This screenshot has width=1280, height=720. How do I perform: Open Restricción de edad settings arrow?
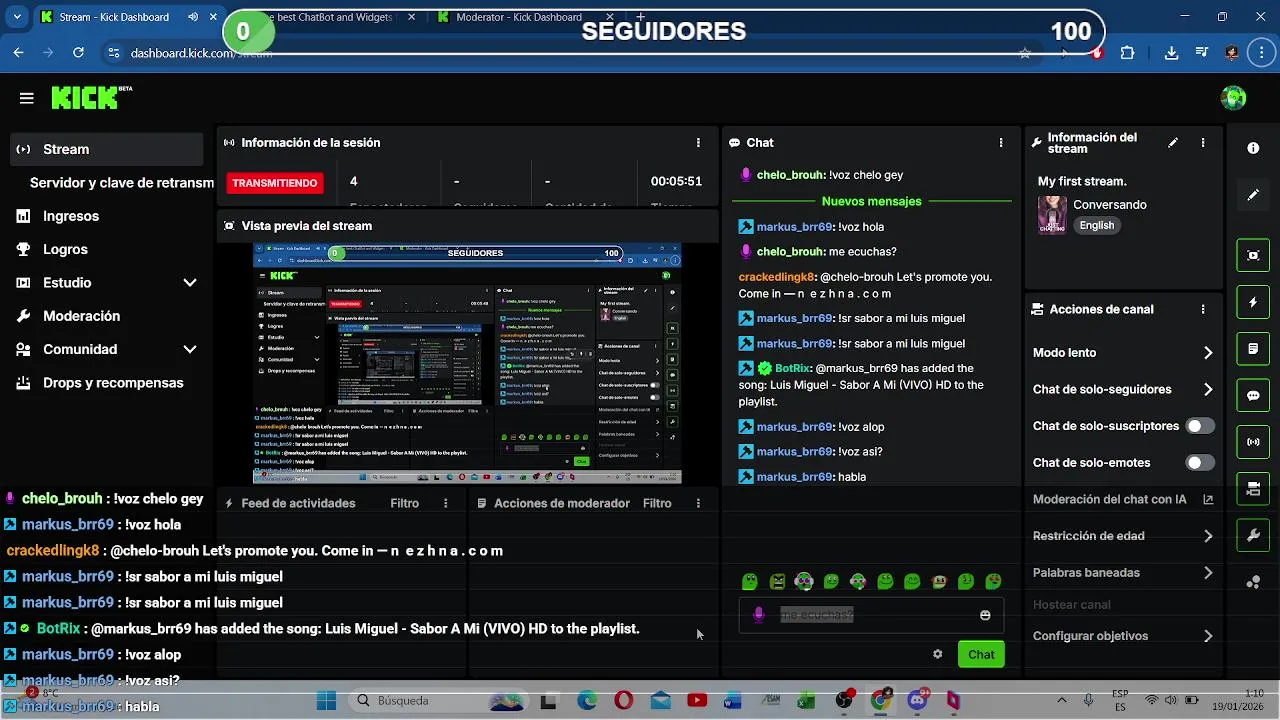point(1208,536)
